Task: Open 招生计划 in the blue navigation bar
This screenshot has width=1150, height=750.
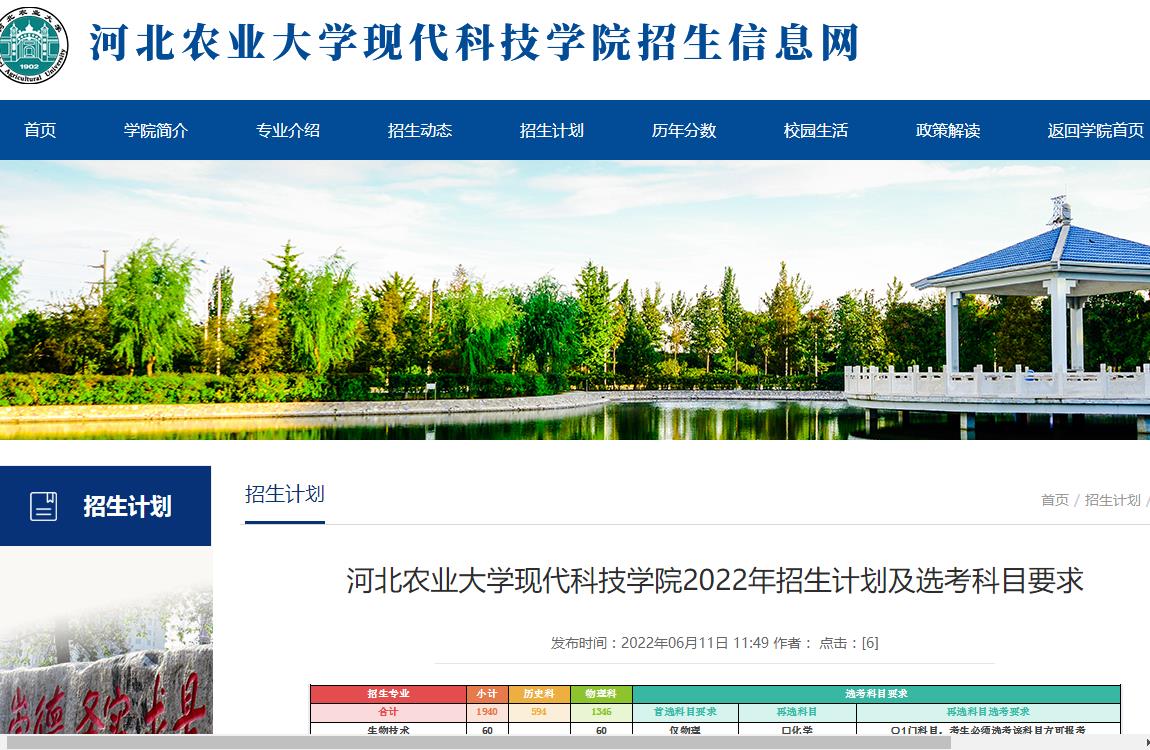Action: 552,130
